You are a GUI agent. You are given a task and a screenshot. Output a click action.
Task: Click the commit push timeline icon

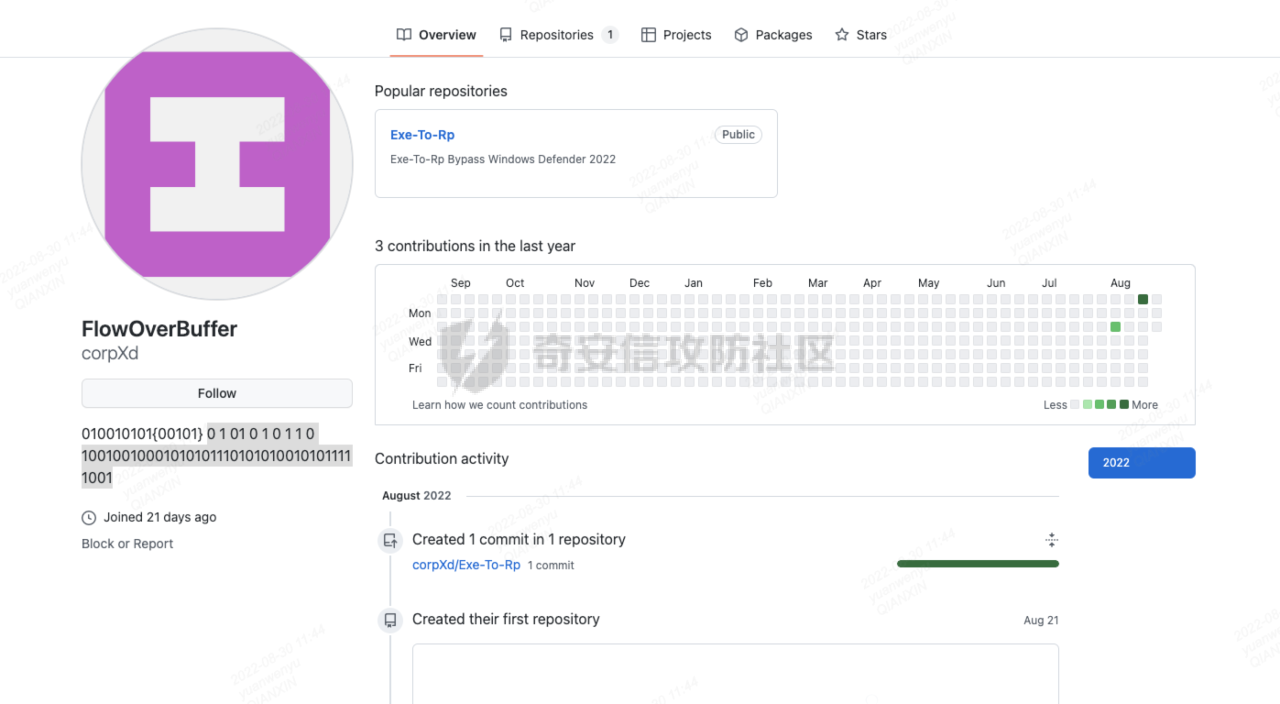[x=390, y=541]
